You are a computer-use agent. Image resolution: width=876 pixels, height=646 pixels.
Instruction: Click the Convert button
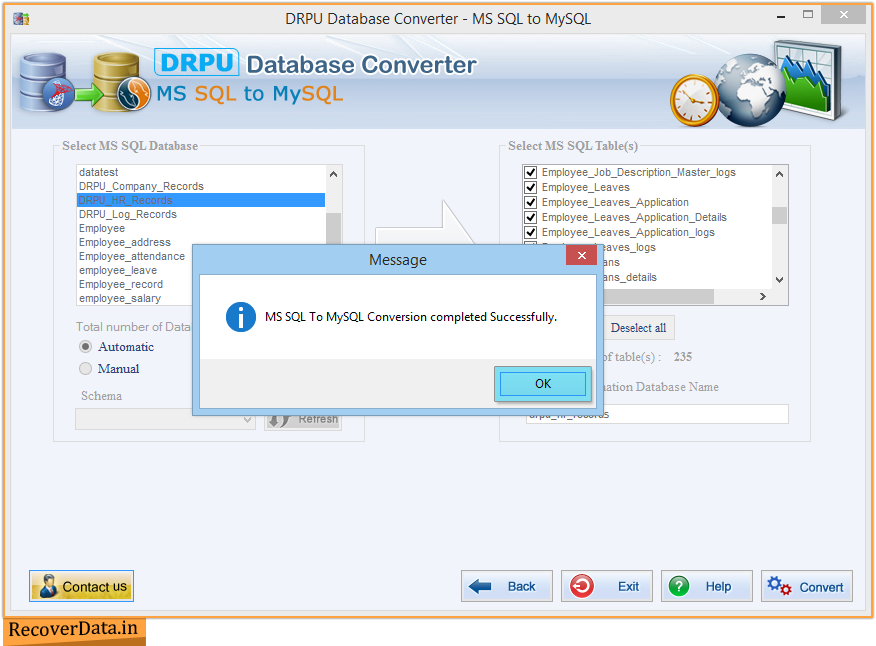point(807,586)
